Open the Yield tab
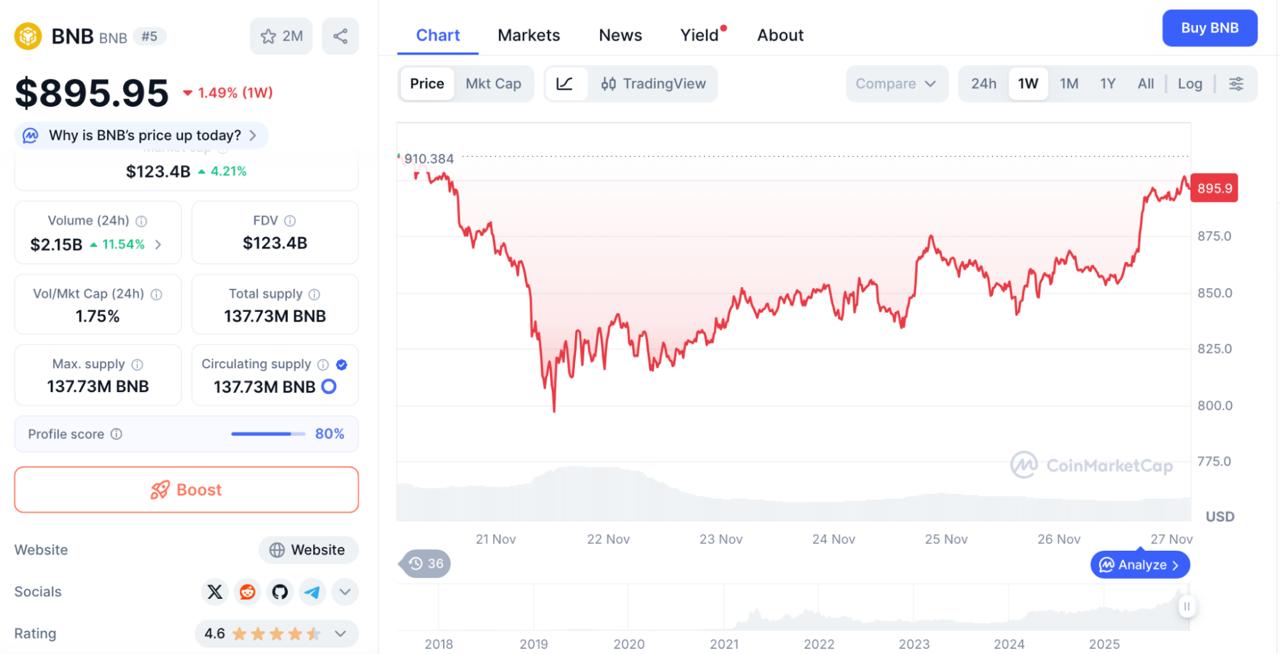The image size is (1280, 654). pos(697,35)
